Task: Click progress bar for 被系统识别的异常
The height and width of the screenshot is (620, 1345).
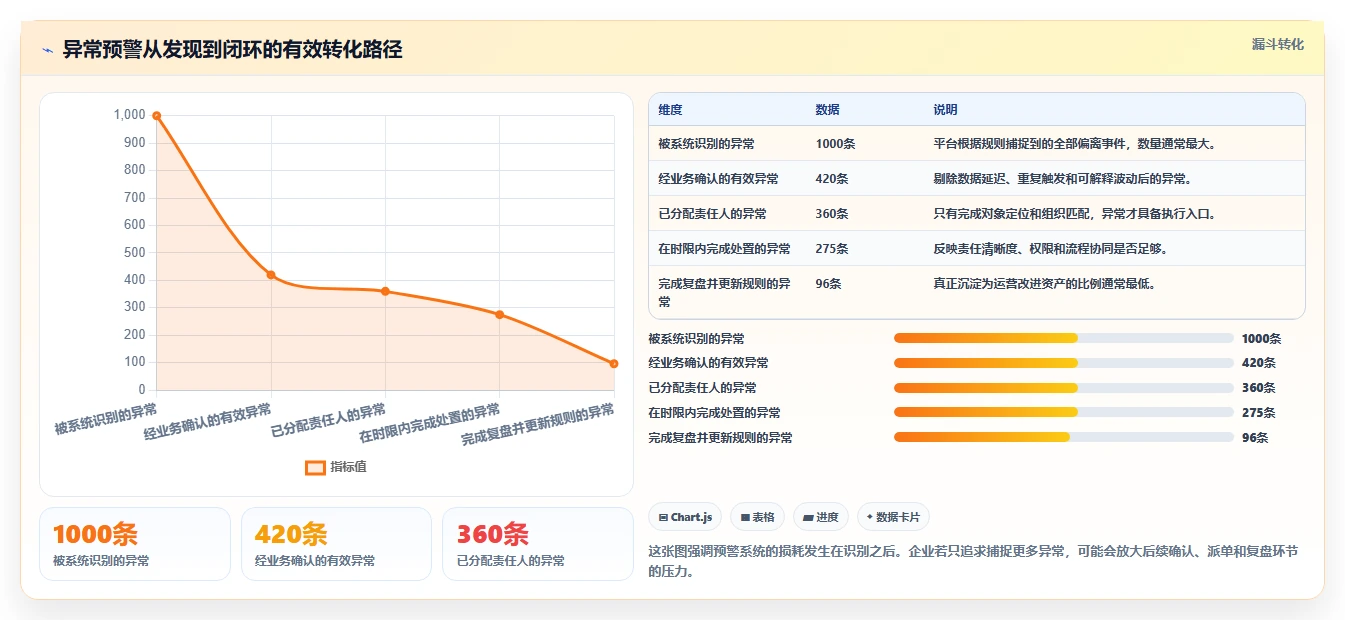Action: (1064, 338)
